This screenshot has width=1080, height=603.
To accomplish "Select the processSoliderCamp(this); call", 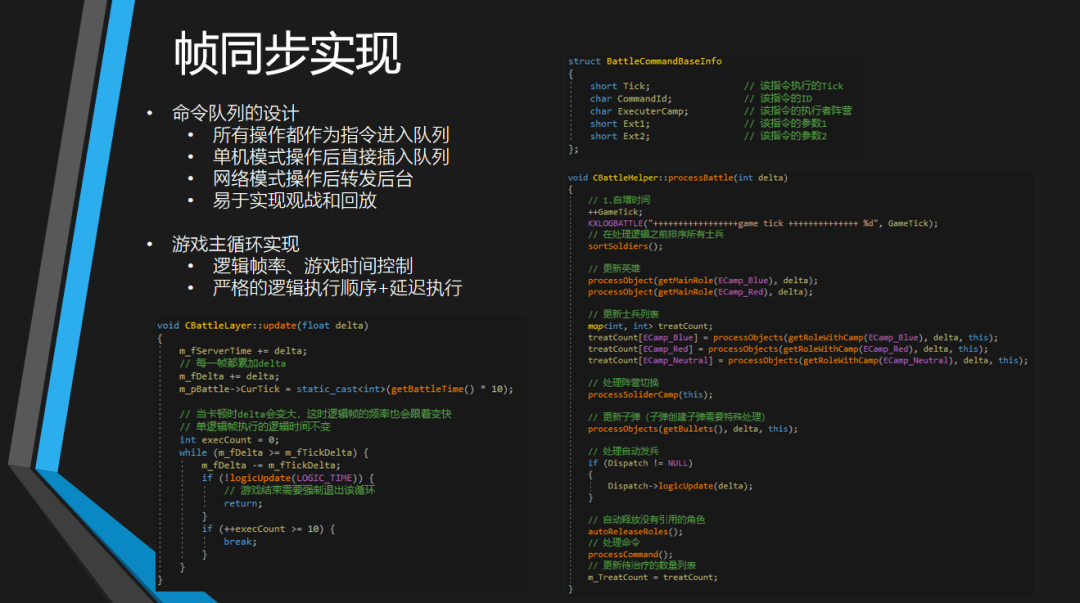I will point(650,395).
